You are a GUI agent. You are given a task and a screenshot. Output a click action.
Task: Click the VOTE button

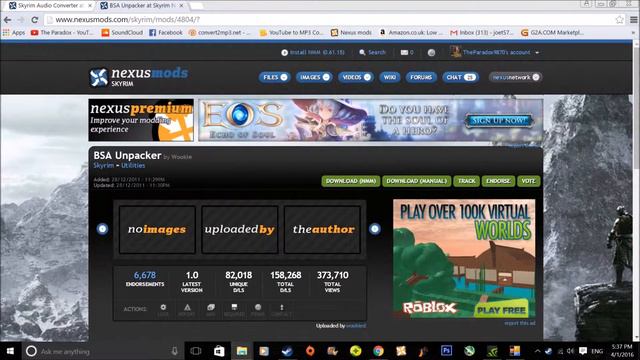coord(529,181)
